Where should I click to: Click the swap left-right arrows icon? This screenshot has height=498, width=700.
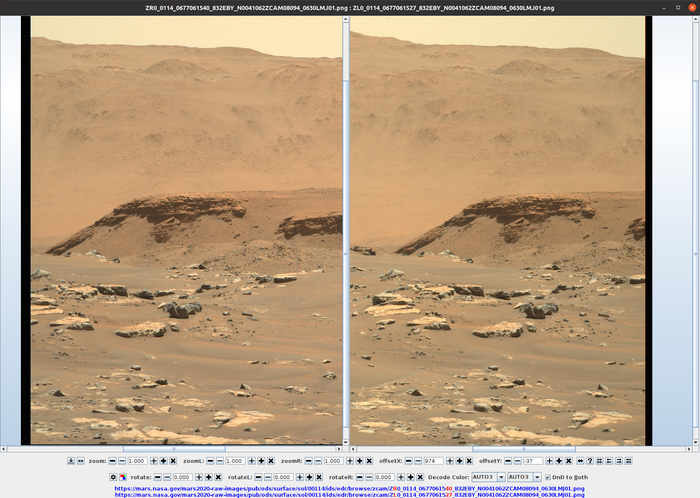[580, 461]
